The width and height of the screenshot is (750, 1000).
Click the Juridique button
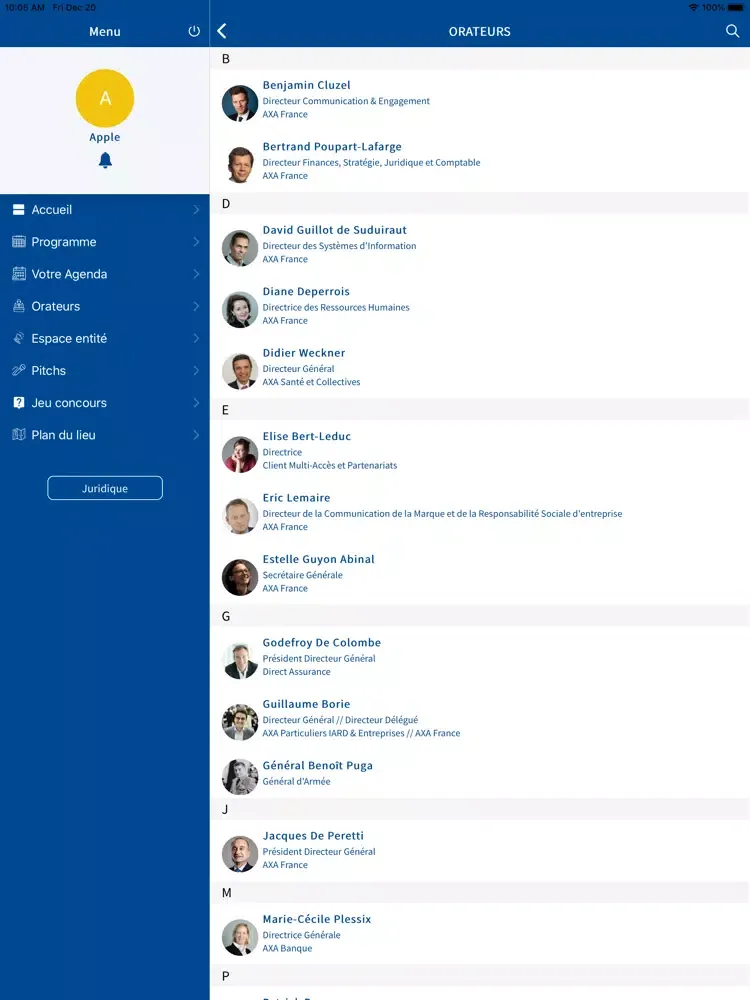pyautogui.click(x=105, y=488)
